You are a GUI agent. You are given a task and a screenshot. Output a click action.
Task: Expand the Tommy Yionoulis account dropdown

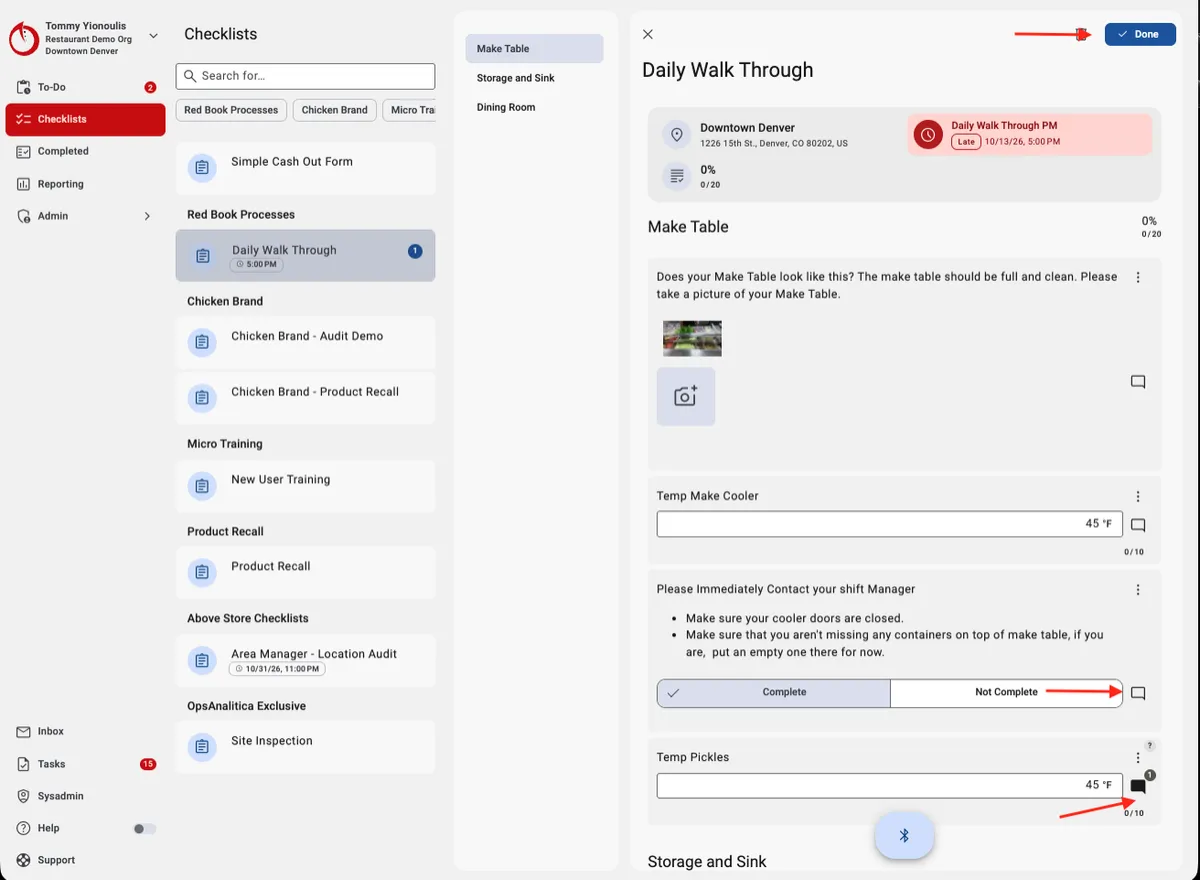pyautogui.click(x=153, y=36)
